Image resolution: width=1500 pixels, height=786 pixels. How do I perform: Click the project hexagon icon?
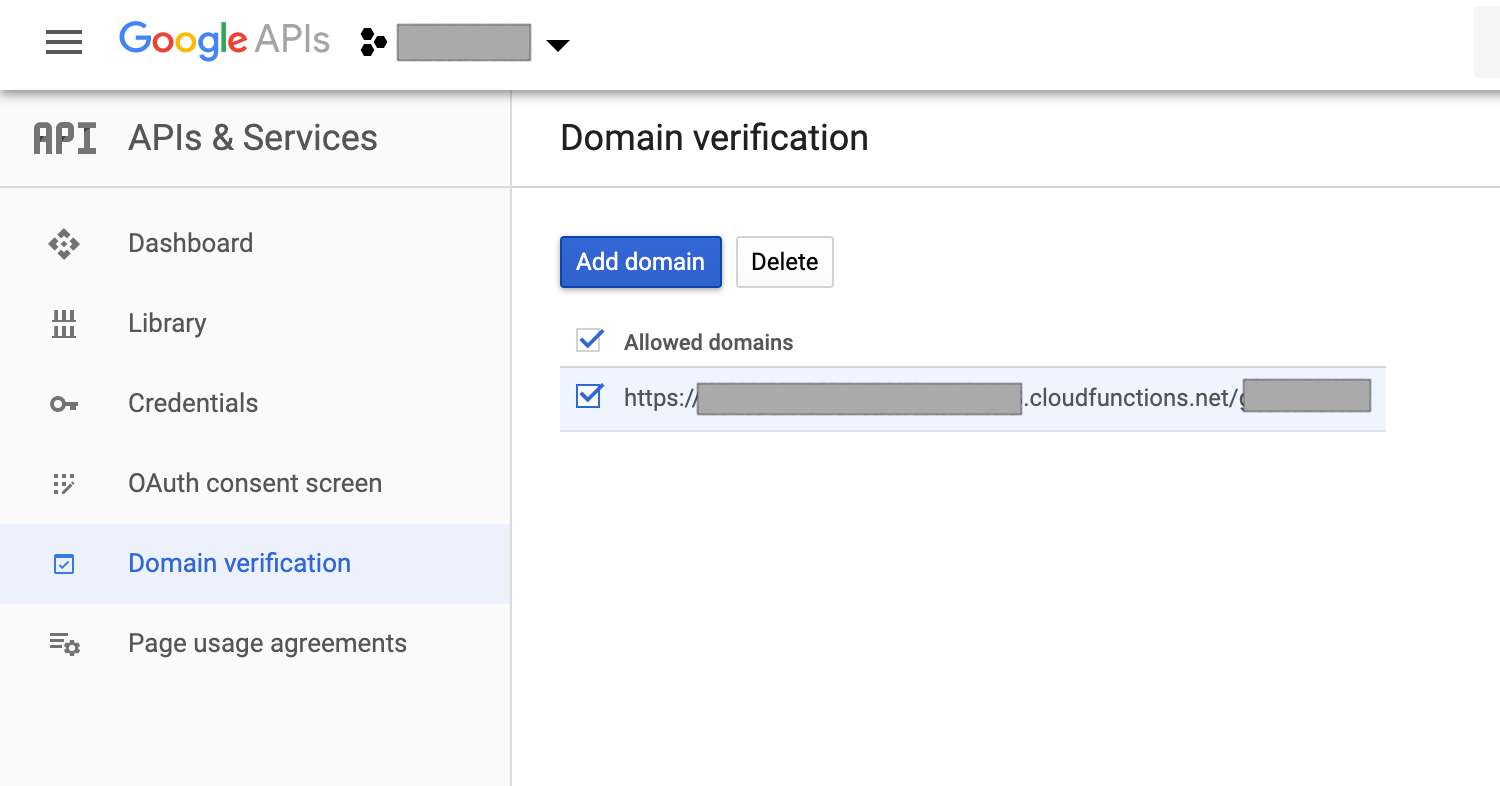click(373, 43)
